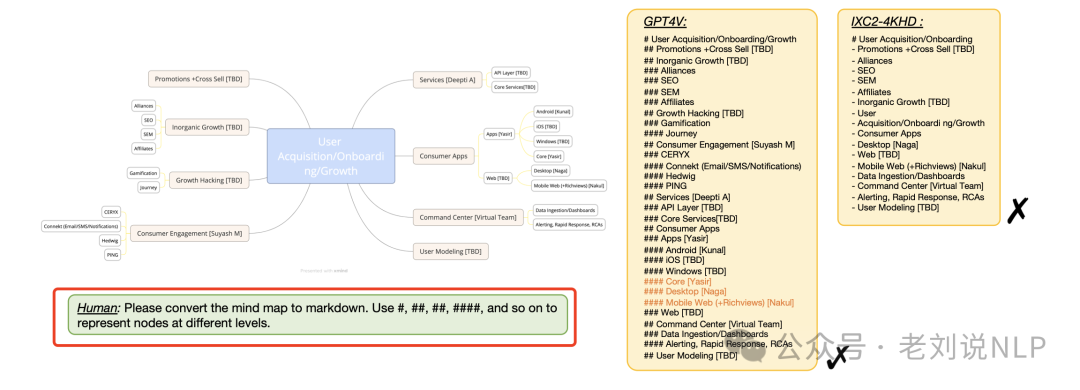Click the Desktop [Naga] mind map node
Image resolution: width=1080 pixels, height=390 pixels.
tap(551, 170)
